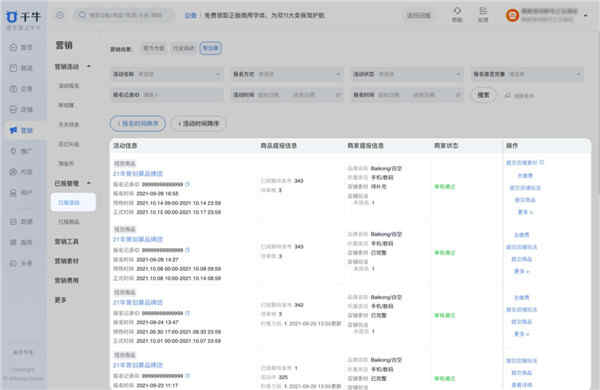Open 用户 icon in left sidebar
The image size is (600, 390).
13,192
